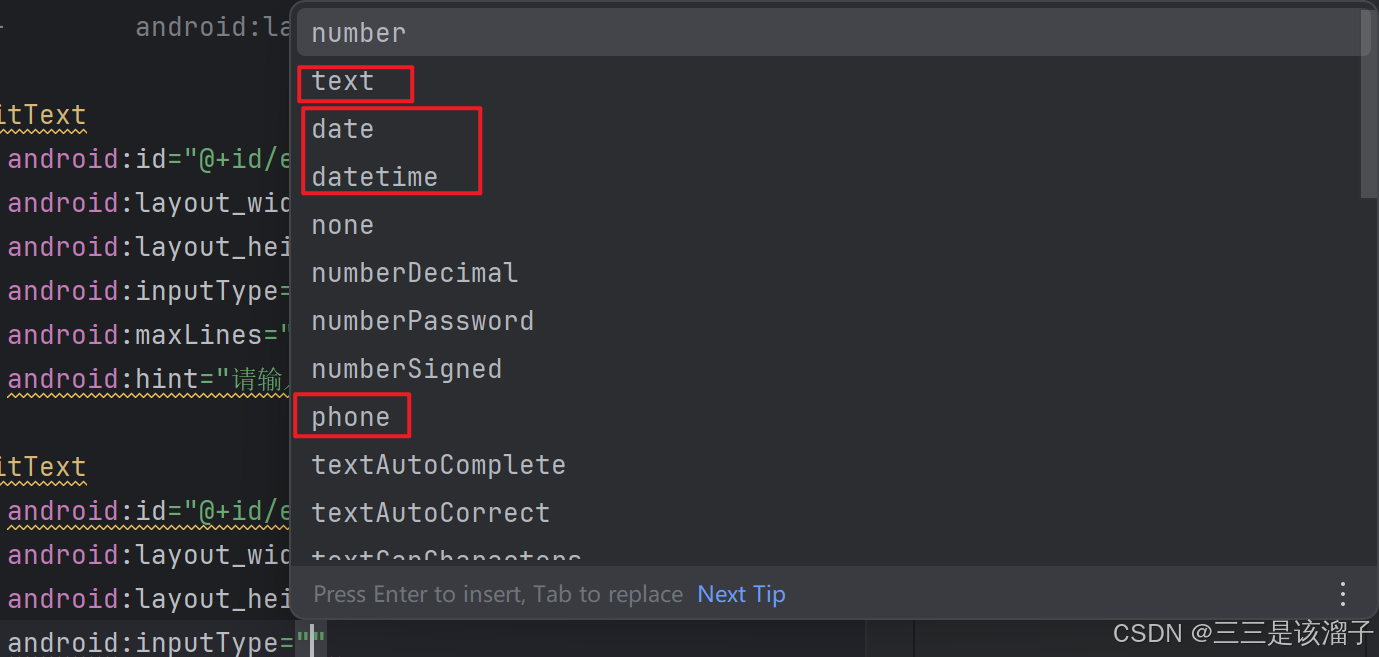Open the Next Tip link

coord(741,594)
